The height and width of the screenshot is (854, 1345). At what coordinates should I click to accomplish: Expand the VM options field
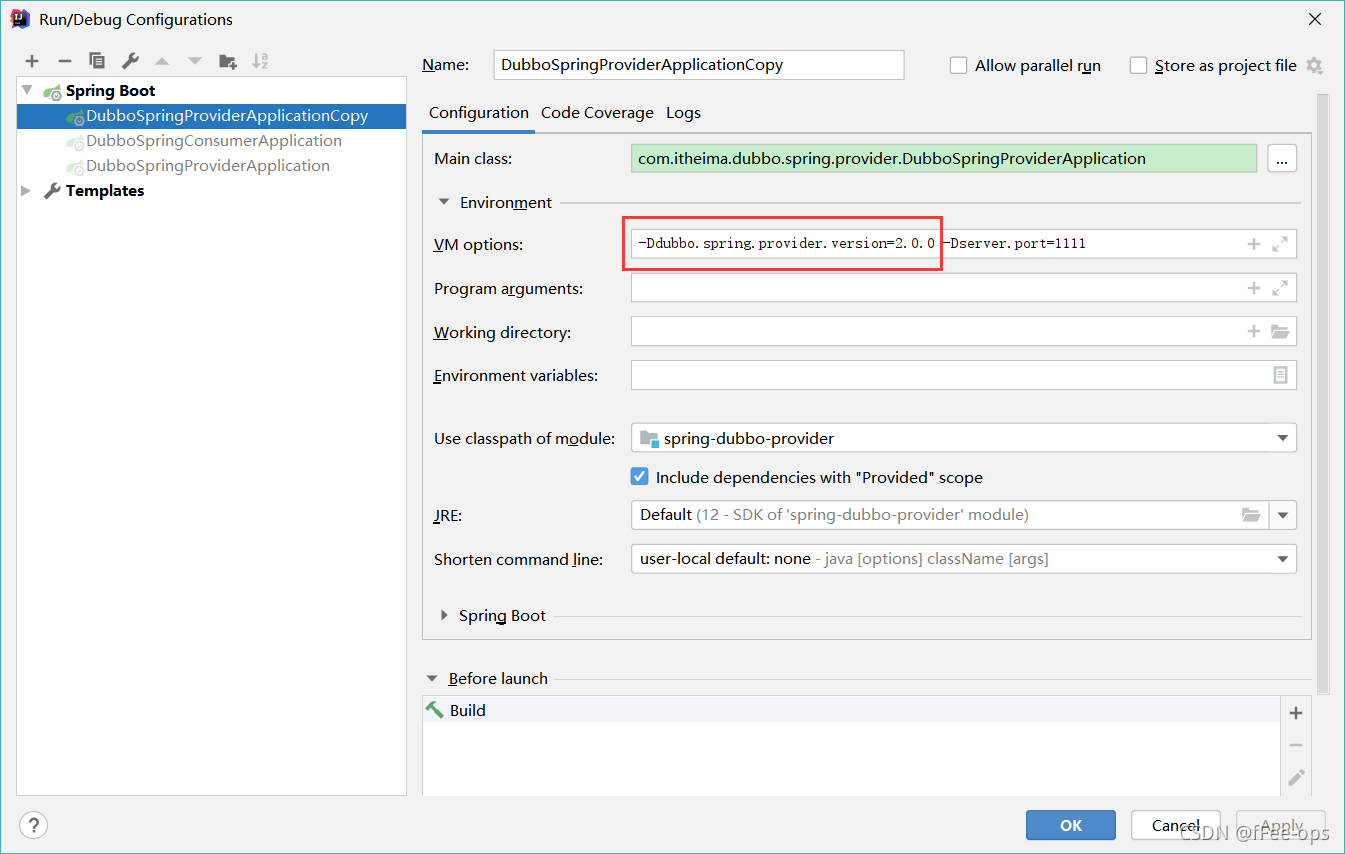click(x=1279, y=244)
